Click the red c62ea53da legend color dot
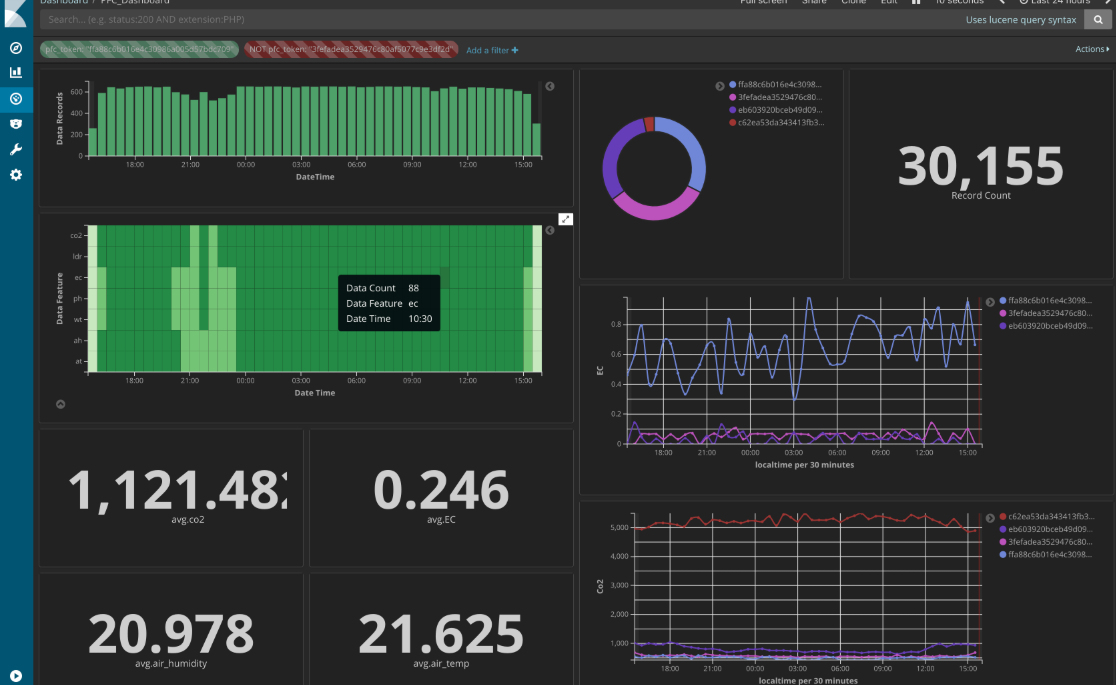1116x685 pixels. [x=733, y=123]
